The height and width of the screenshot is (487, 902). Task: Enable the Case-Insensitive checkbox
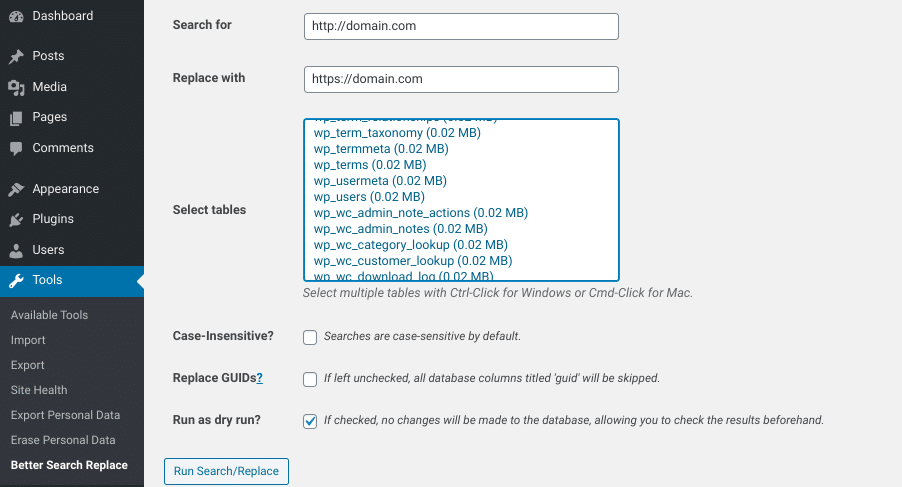tap(310, 337)
